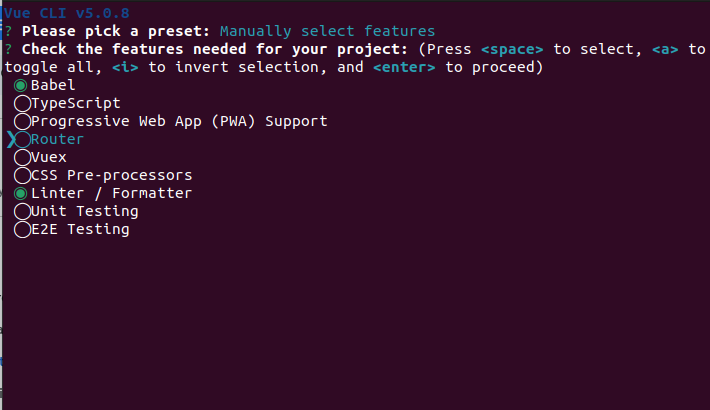Screen dimensions: 710x410
Task: Click the arrow cursor pointing at Router
Action: coord(10,139)
